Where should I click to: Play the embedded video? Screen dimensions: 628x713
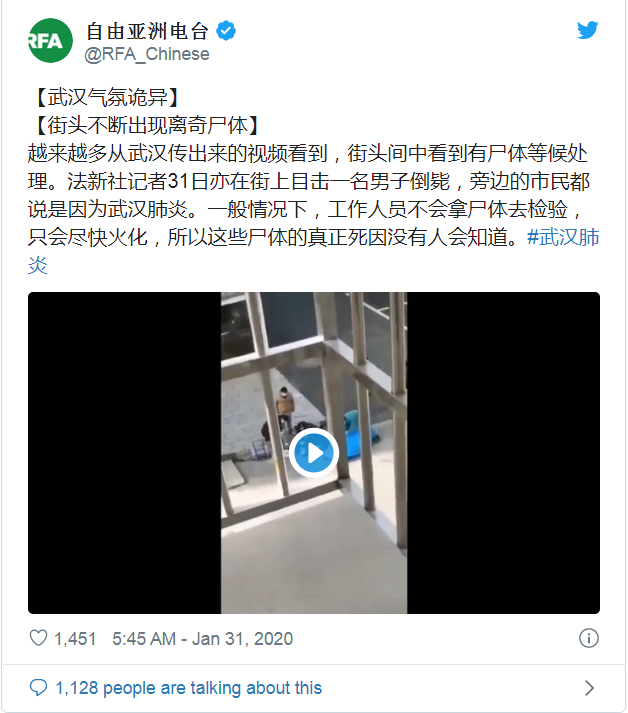click(x=314, y=453)
